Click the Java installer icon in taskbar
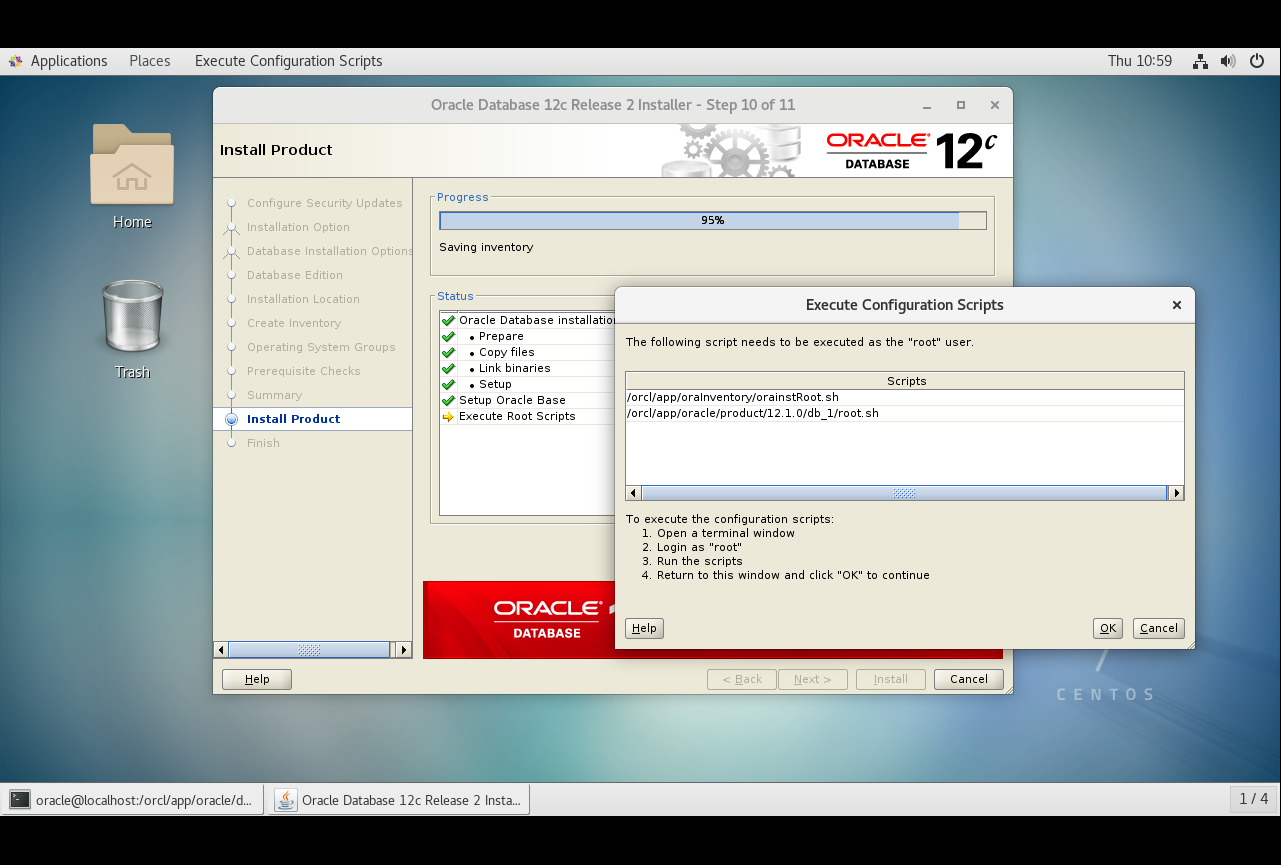Image resolution: width=1281 pixels, height=865 pixels. point(286,799)
